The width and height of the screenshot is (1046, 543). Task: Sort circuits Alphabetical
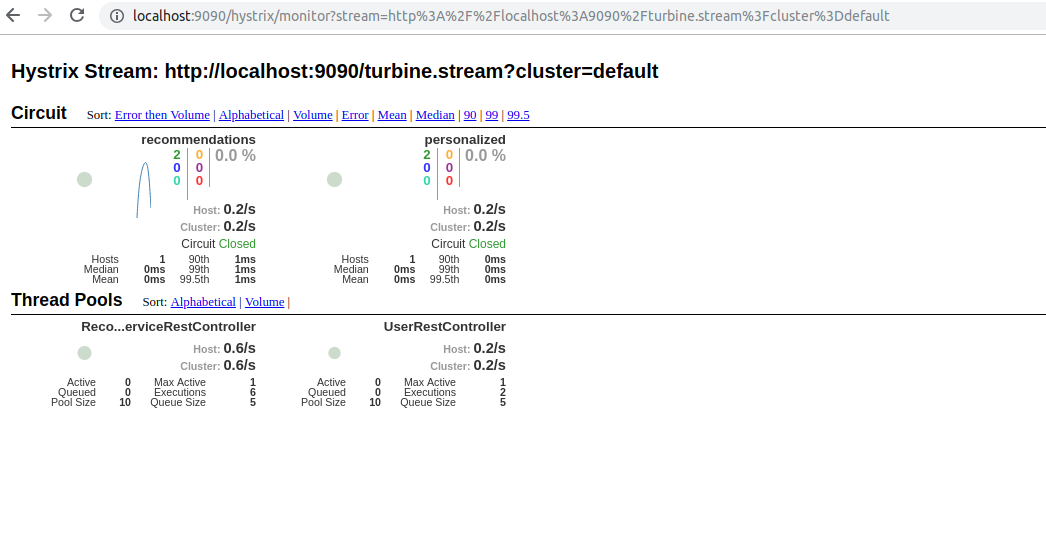click(251, 115)
